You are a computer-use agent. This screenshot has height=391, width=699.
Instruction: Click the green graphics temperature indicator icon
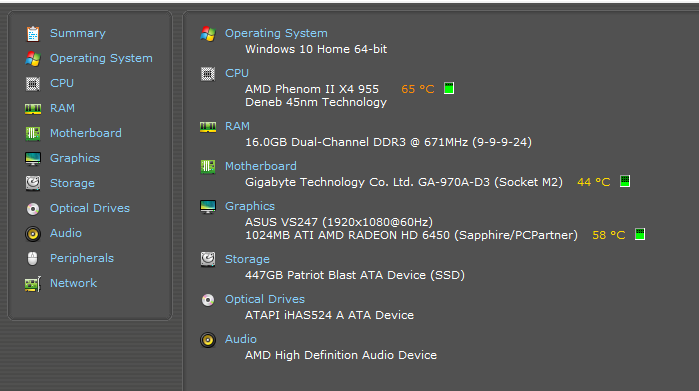coord(640,234)
